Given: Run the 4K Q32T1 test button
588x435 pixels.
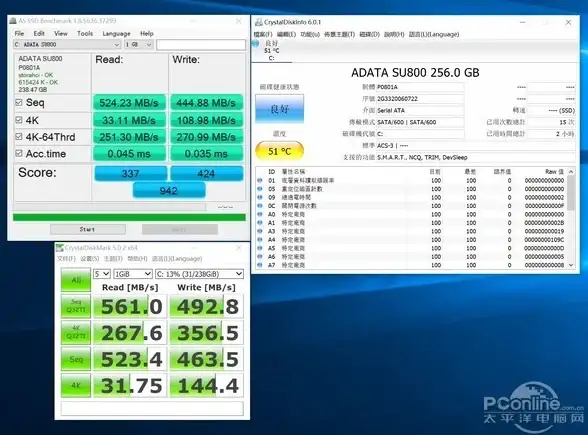Looking at the screenshot, I should [76, 332].
